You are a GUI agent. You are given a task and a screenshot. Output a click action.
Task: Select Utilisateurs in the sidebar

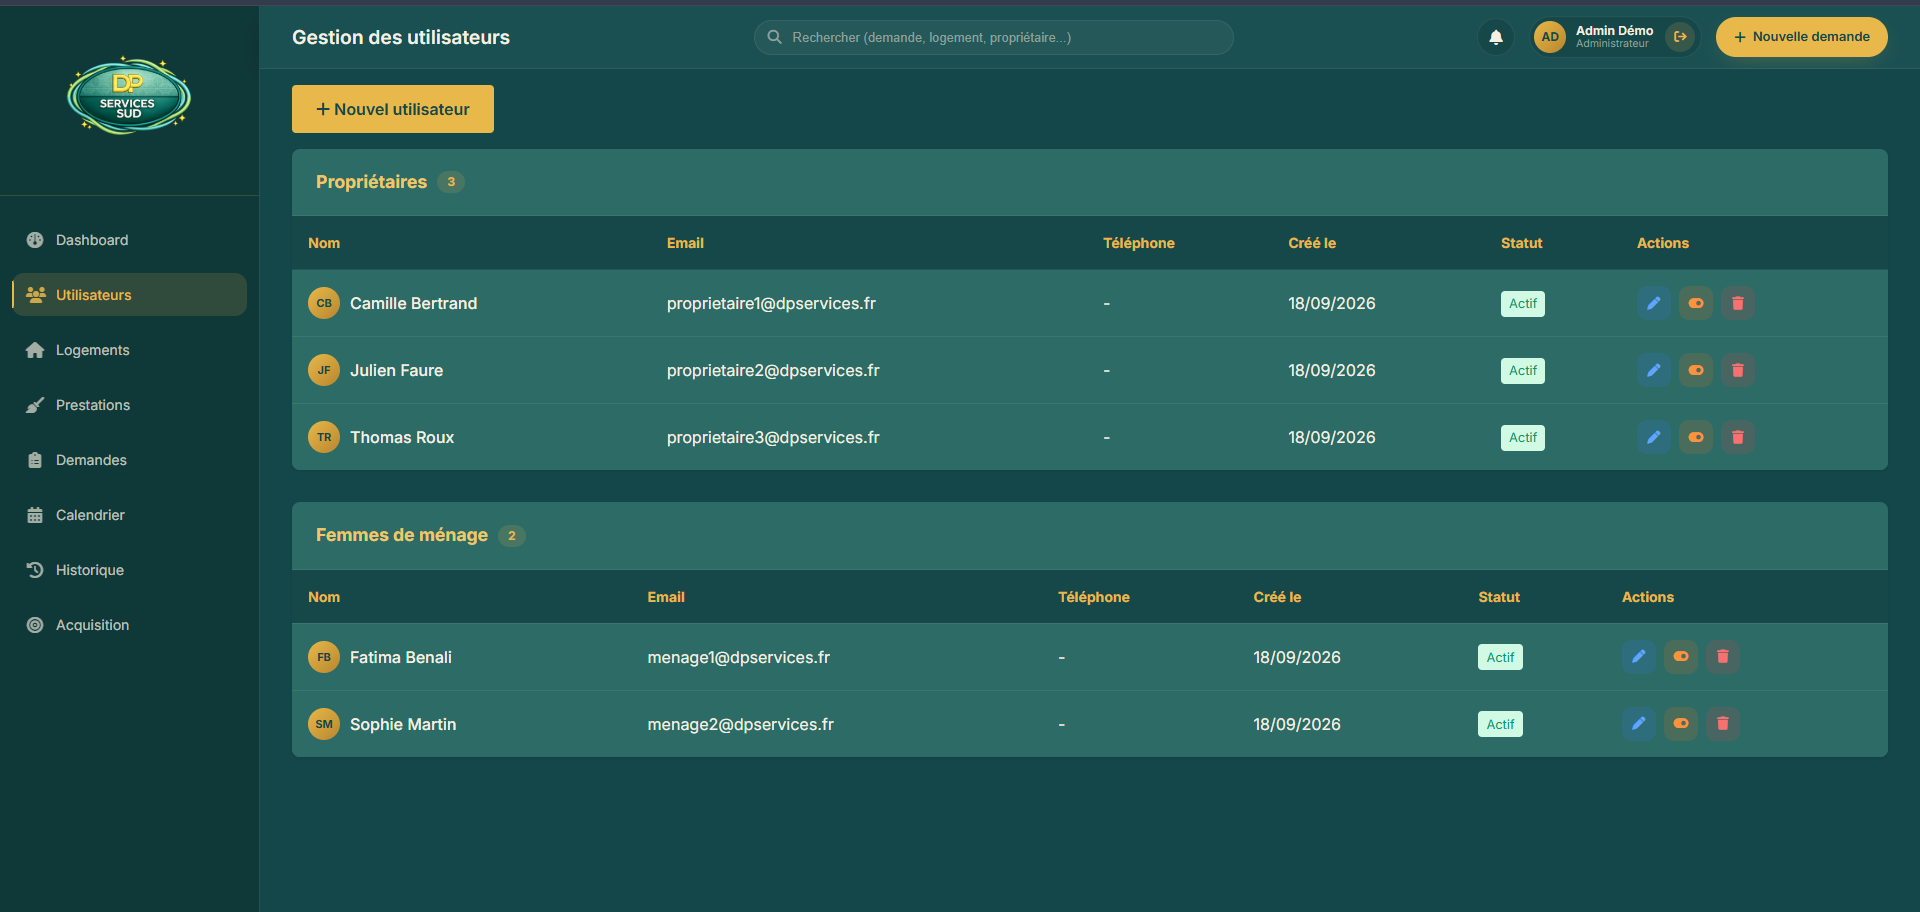129,295
